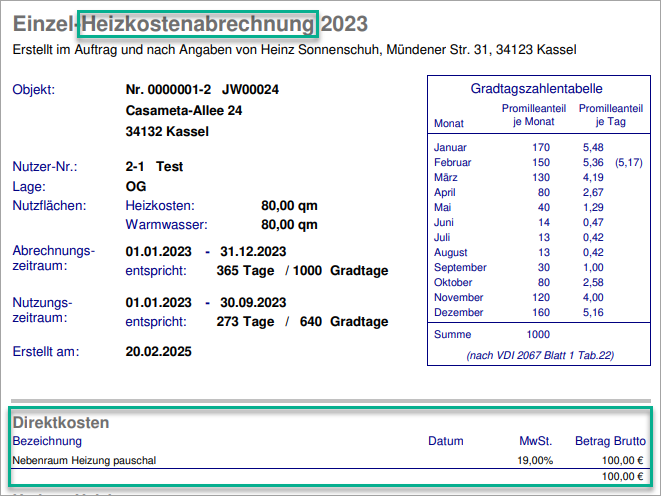This screenshot has height=496, width=661.
Task: Click the 'Summe' row label
Action: pos(452,335)
